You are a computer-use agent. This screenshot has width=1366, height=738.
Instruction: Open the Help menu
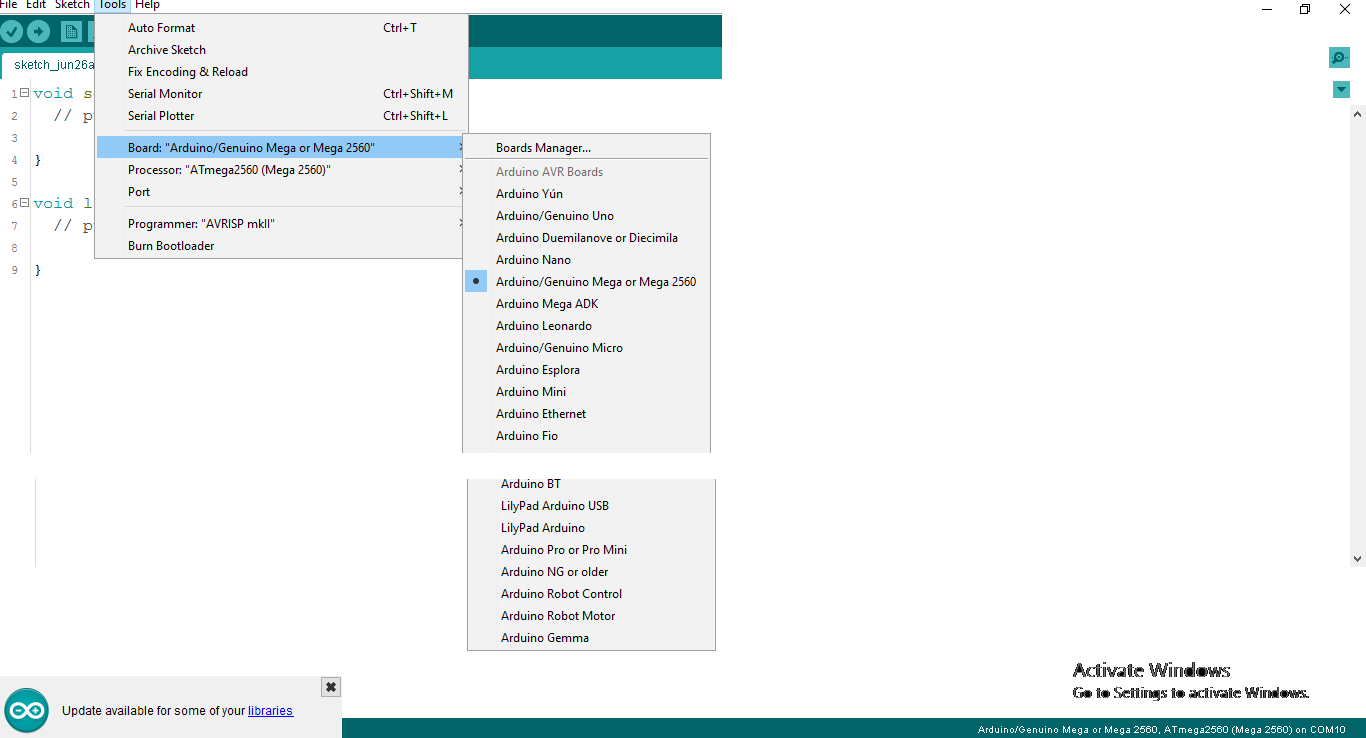tap(147, 5)
